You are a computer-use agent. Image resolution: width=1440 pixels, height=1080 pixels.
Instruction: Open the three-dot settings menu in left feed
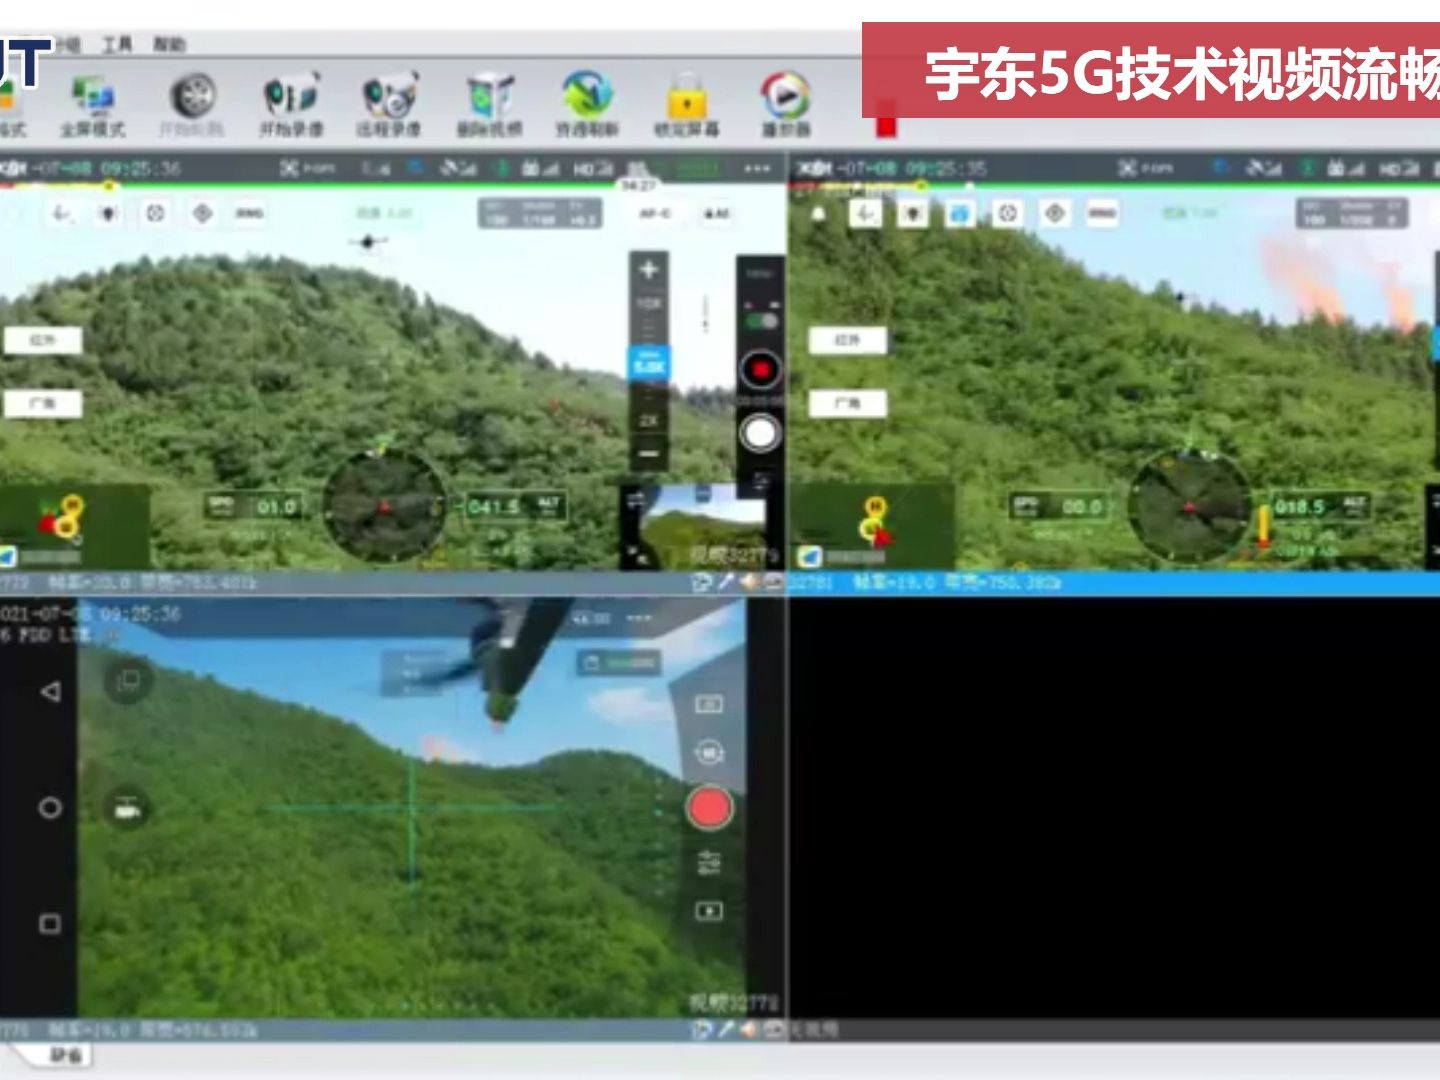click(x=757, y=169)
